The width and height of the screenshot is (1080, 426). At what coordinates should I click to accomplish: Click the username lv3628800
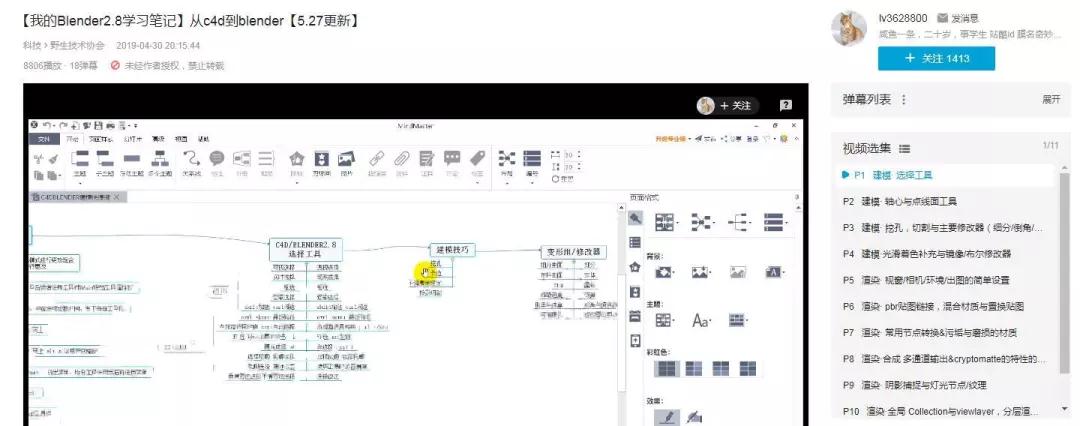click(x=902, y=19)
